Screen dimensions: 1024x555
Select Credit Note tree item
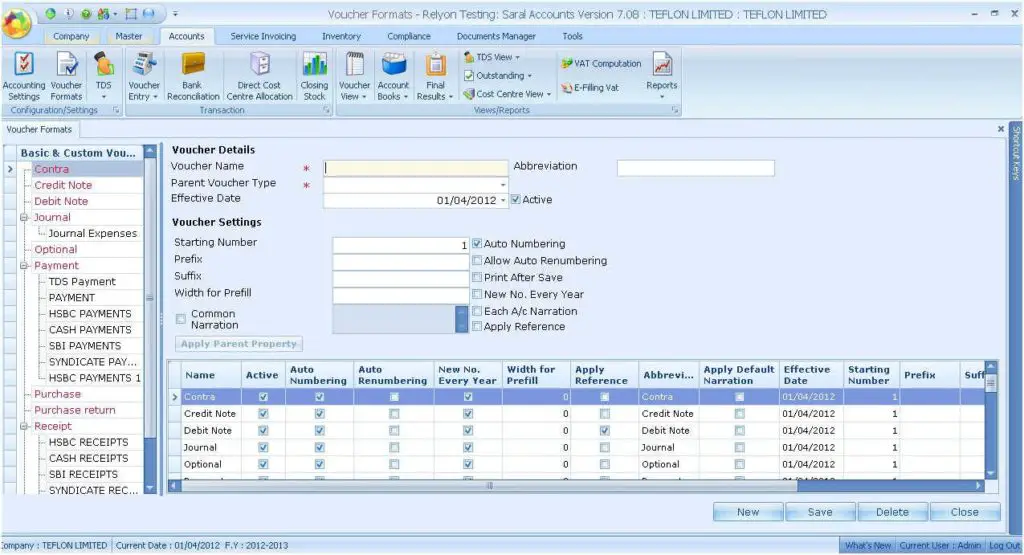click(x=63, y=185)
